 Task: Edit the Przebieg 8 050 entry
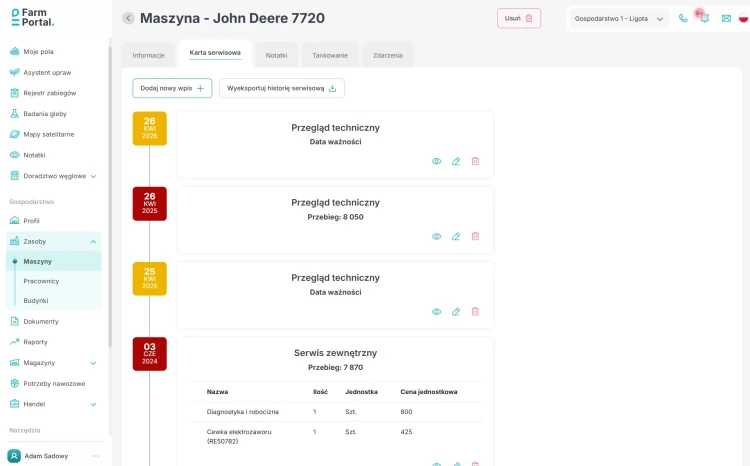pos(456,236)
